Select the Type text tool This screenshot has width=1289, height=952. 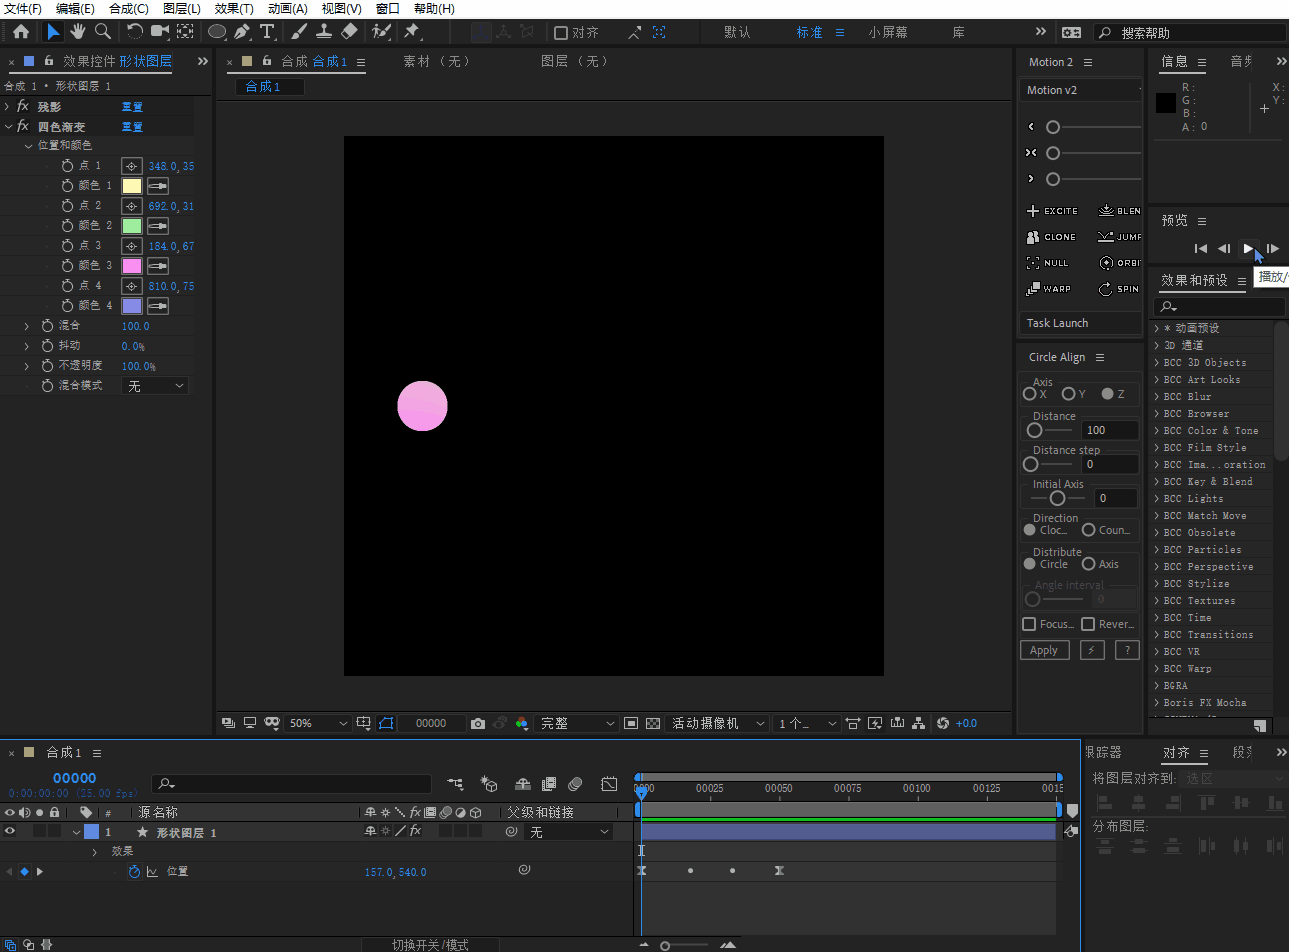point(267,32)
